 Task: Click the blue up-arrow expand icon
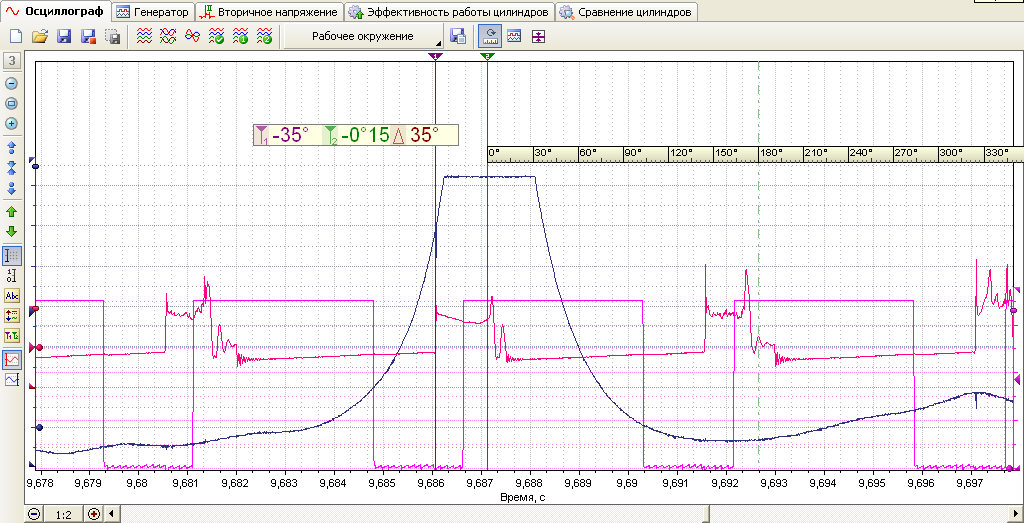point(12,147)
